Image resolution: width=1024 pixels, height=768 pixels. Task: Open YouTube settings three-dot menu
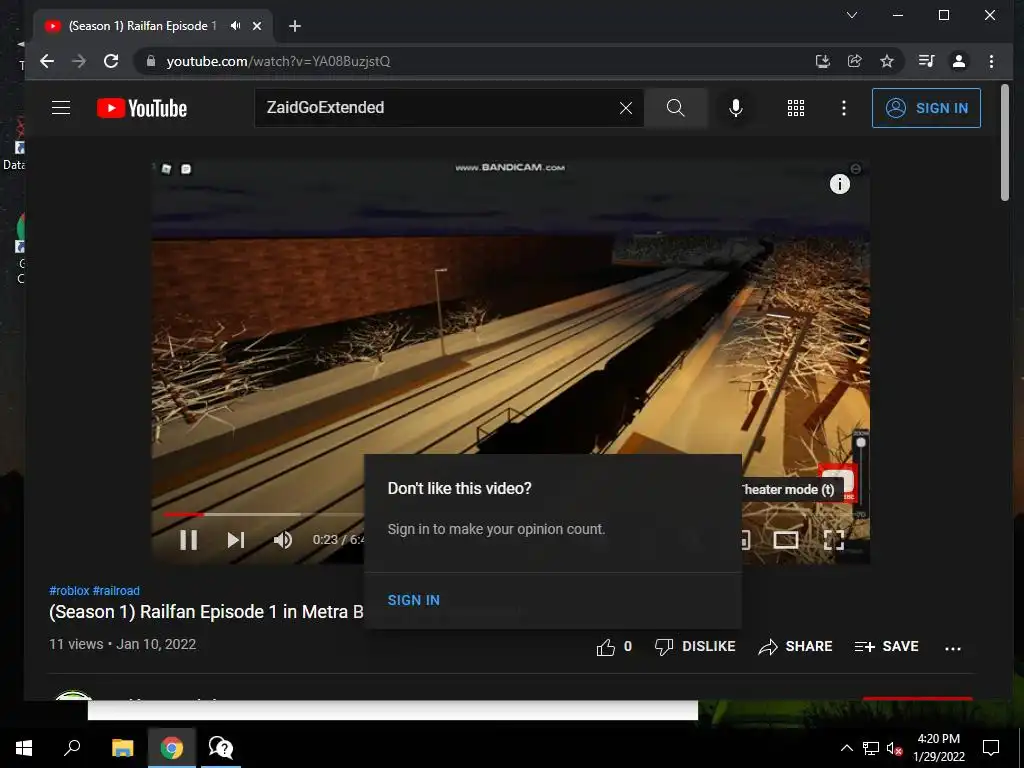click(844, 108)
